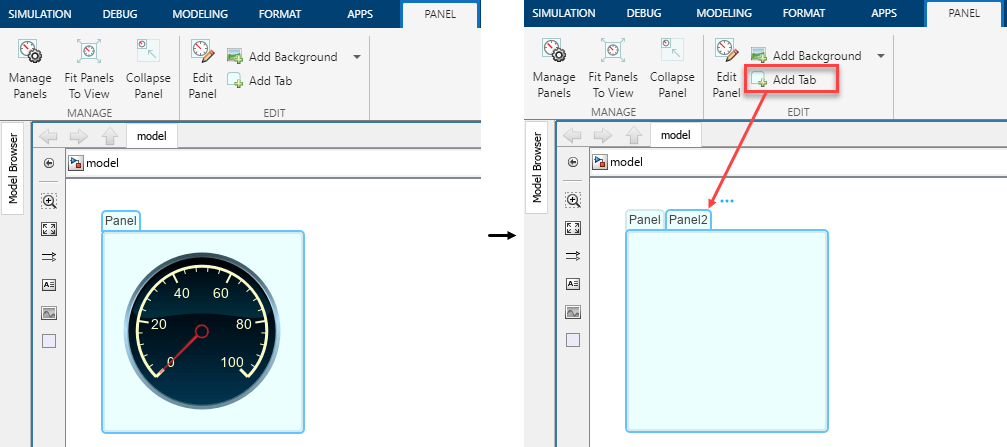
Task: Switch to MODELING tab in right window
Action: click(724, 13)
